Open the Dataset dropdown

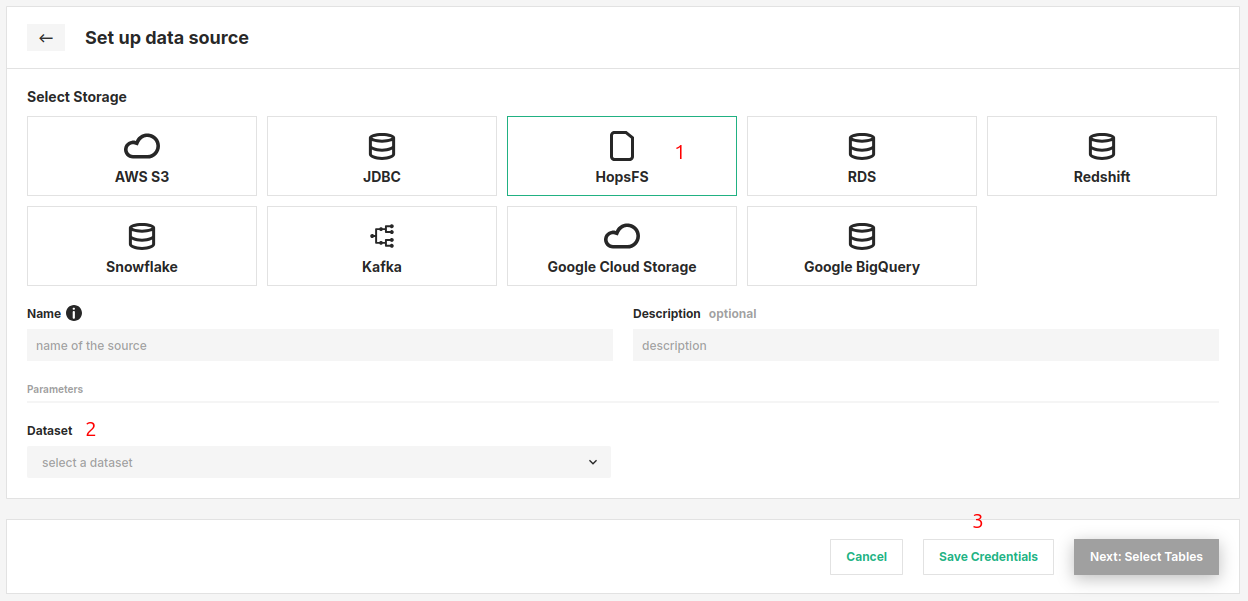click(x=318, y=462)
